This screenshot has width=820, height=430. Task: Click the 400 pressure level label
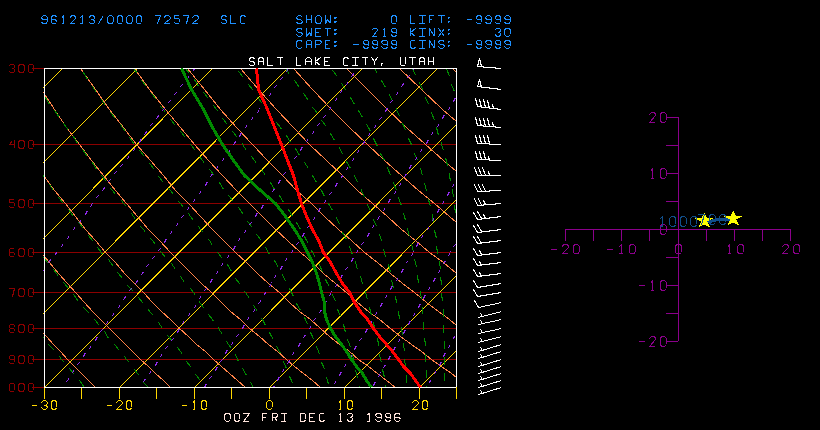coord(21,144)
